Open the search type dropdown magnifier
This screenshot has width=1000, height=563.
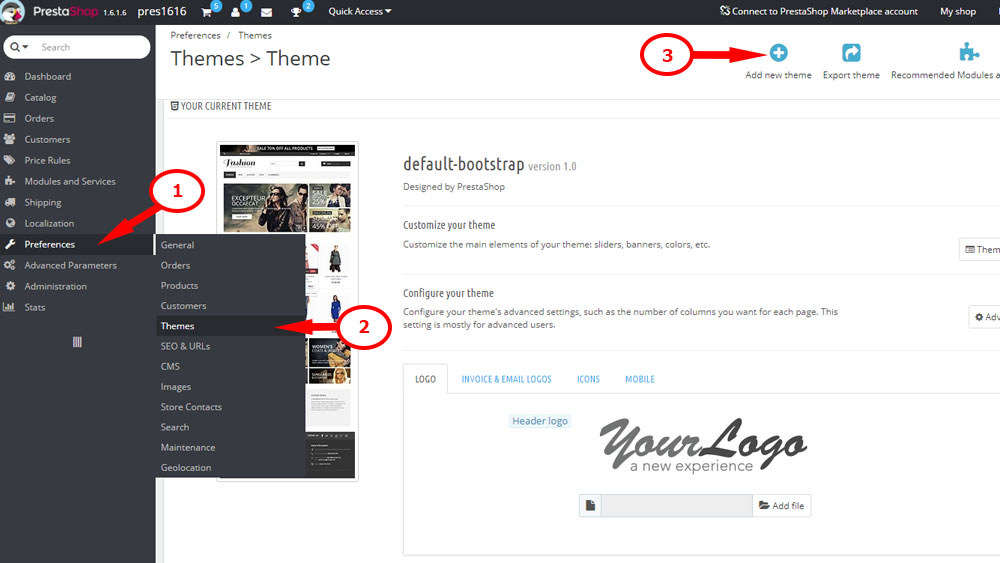point(19,47)
